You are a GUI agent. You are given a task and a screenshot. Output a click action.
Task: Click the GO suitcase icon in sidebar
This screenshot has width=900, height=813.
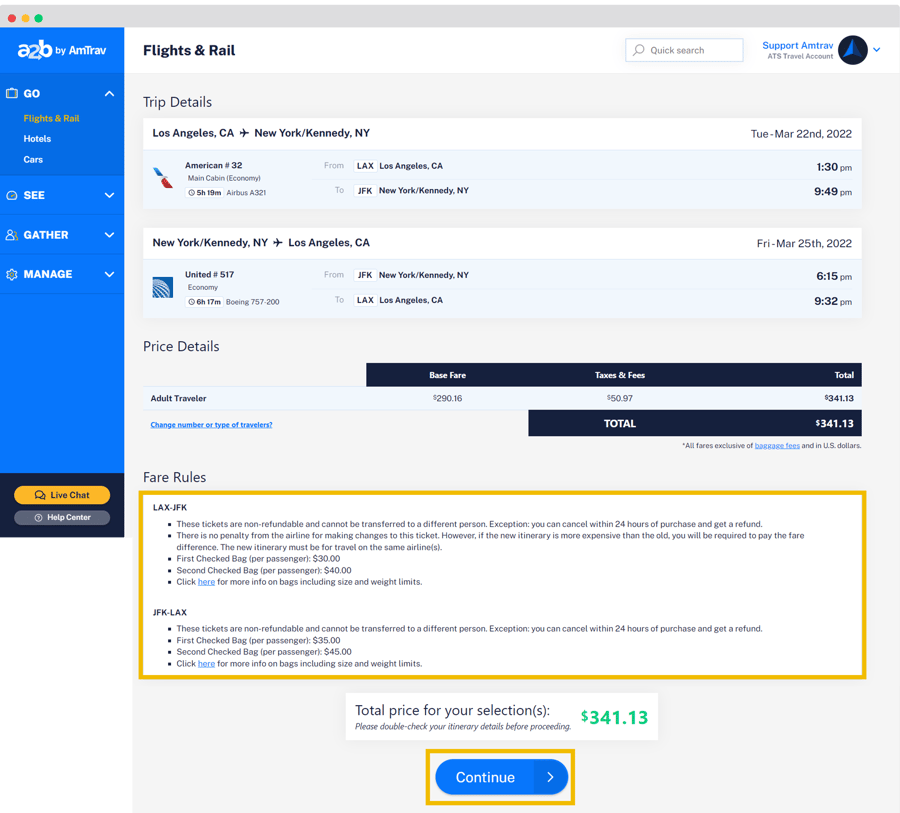[x=12, y=93]
